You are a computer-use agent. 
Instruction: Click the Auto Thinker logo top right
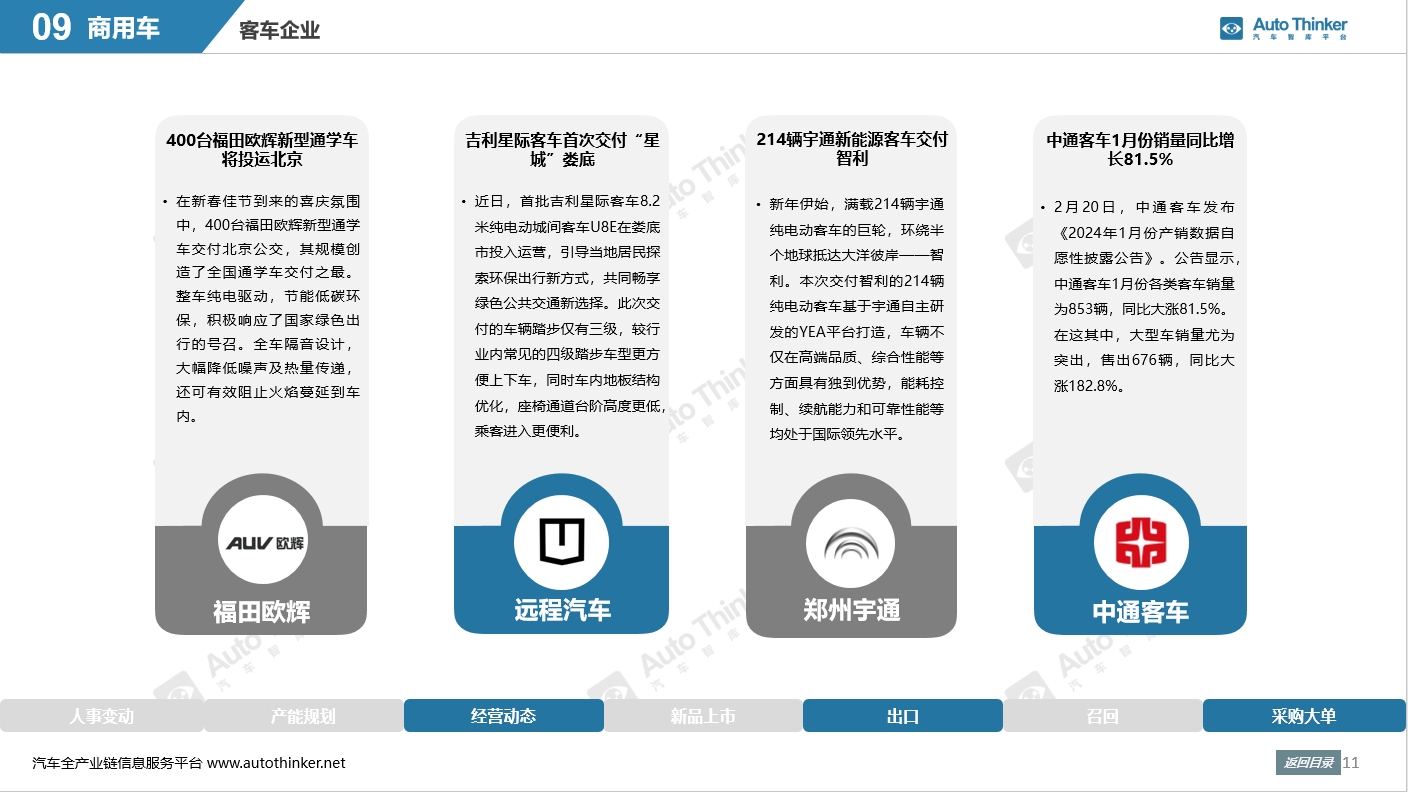point(1284,28)
